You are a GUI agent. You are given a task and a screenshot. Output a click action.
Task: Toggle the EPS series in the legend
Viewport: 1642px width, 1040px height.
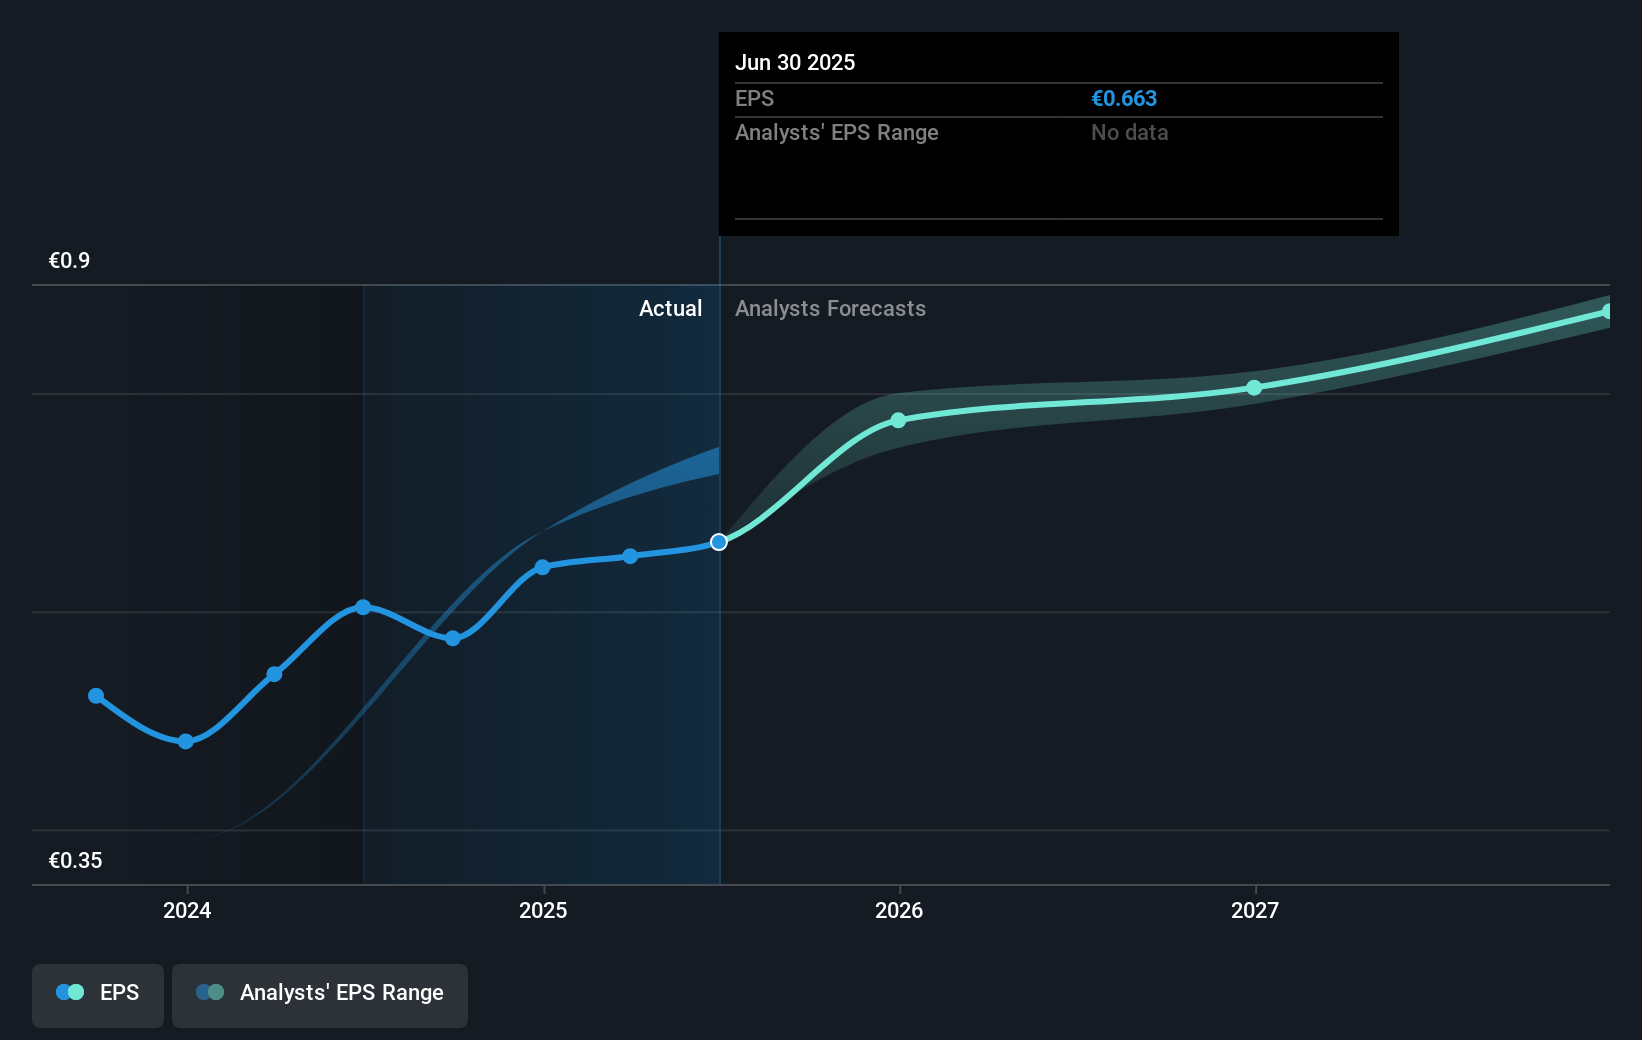pyautogui.click(x=97, y=994)
